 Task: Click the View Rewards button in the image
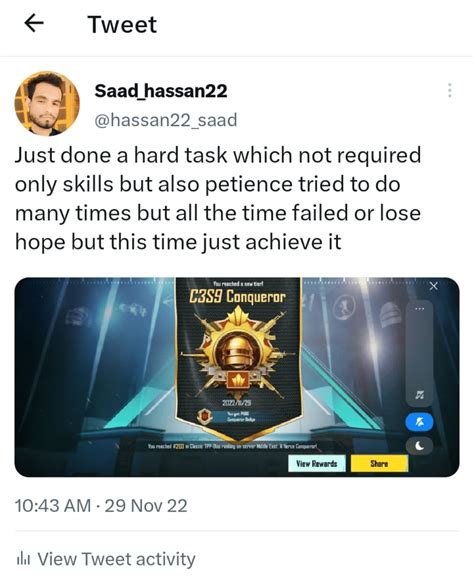[x=317, y=463]
